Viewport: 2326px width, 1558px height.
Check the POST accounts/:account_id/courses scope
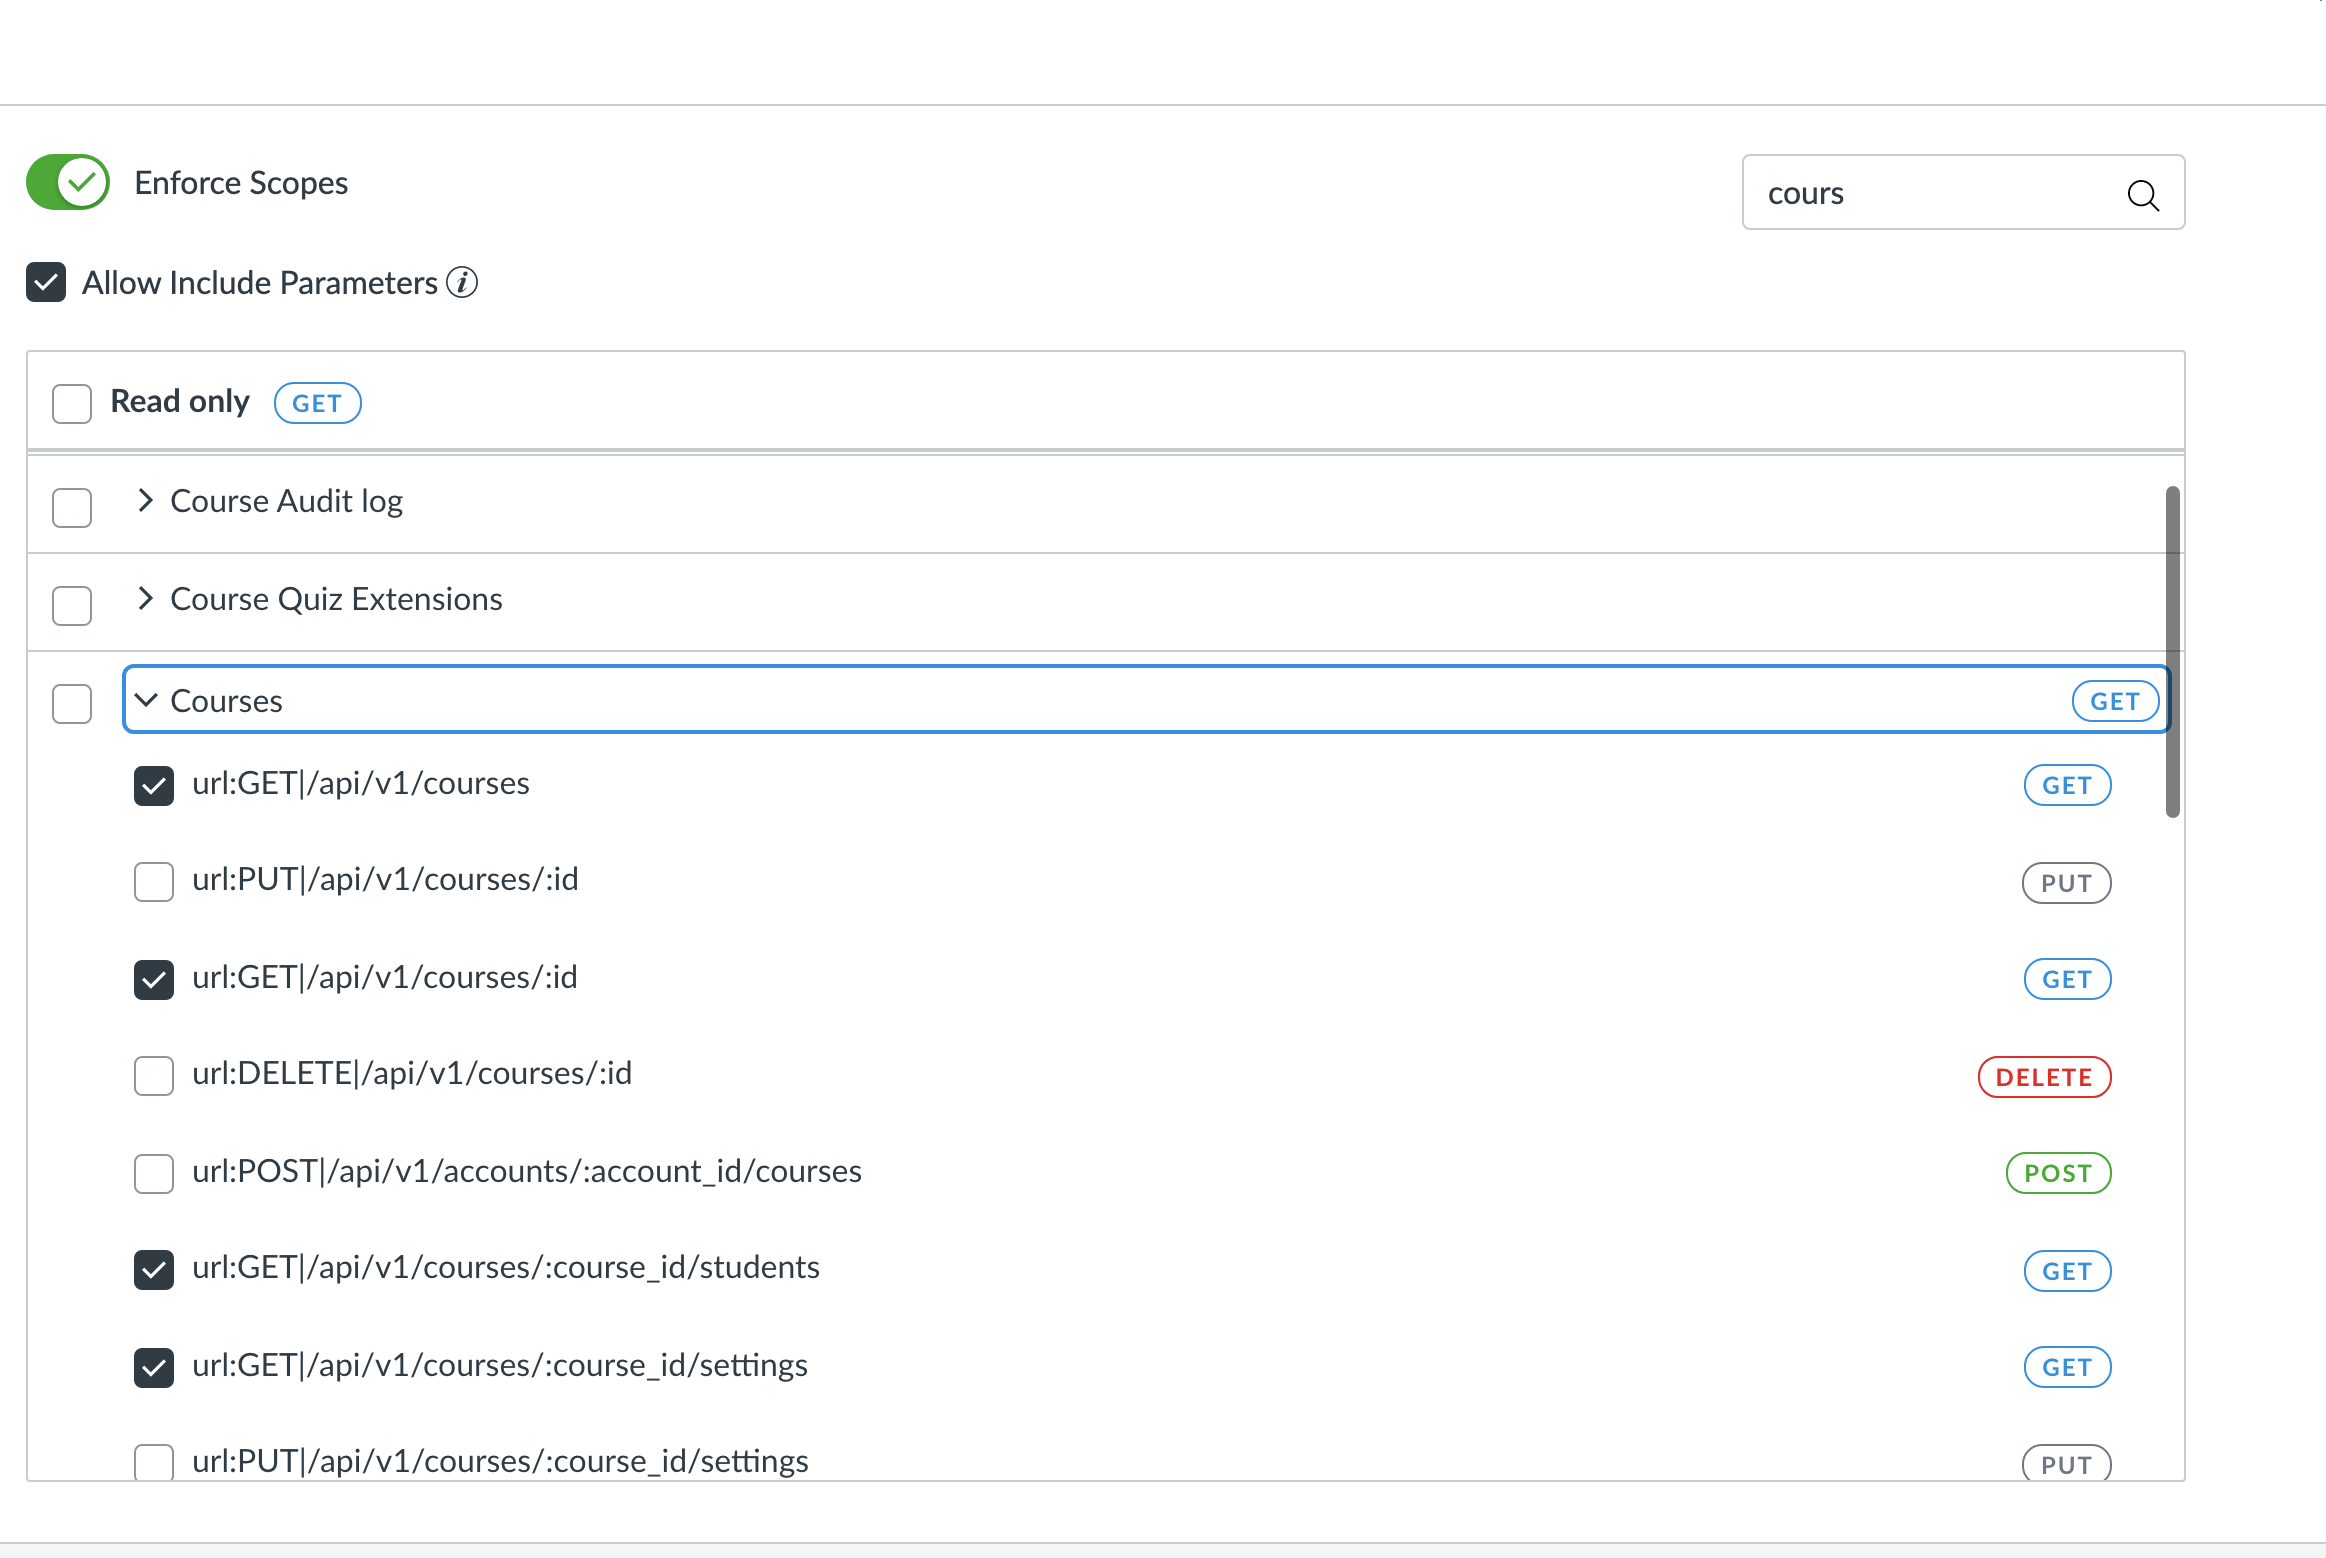(x=154, y=1173)
